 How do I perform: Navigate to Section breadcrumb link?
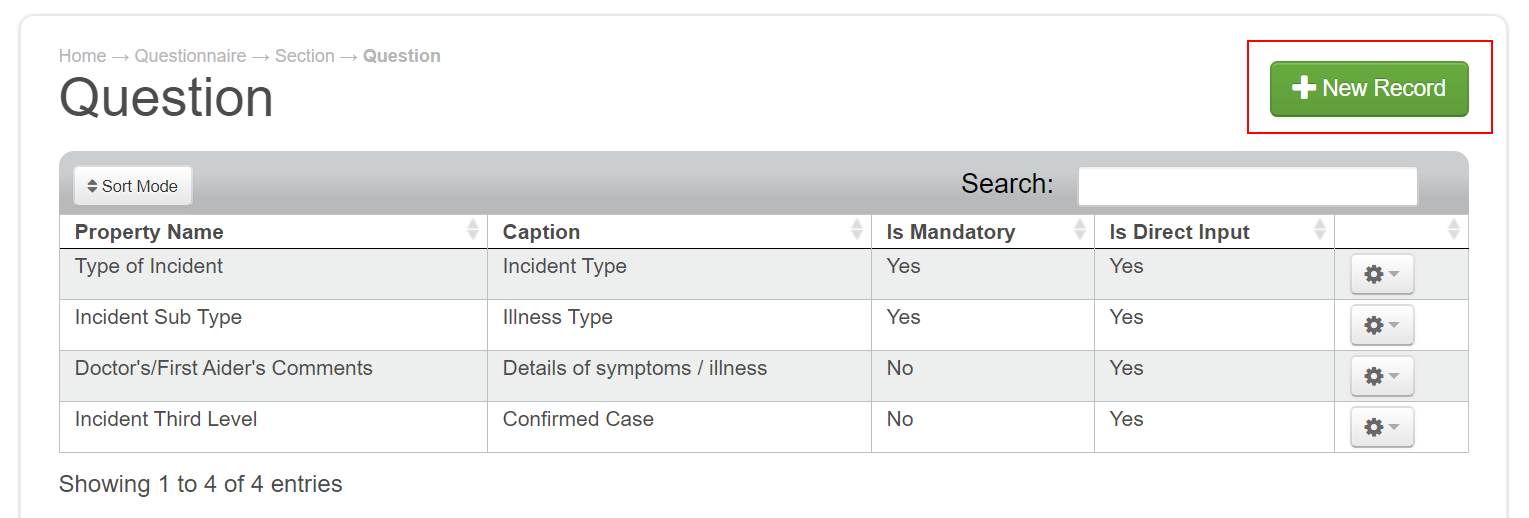pos(304,56)
